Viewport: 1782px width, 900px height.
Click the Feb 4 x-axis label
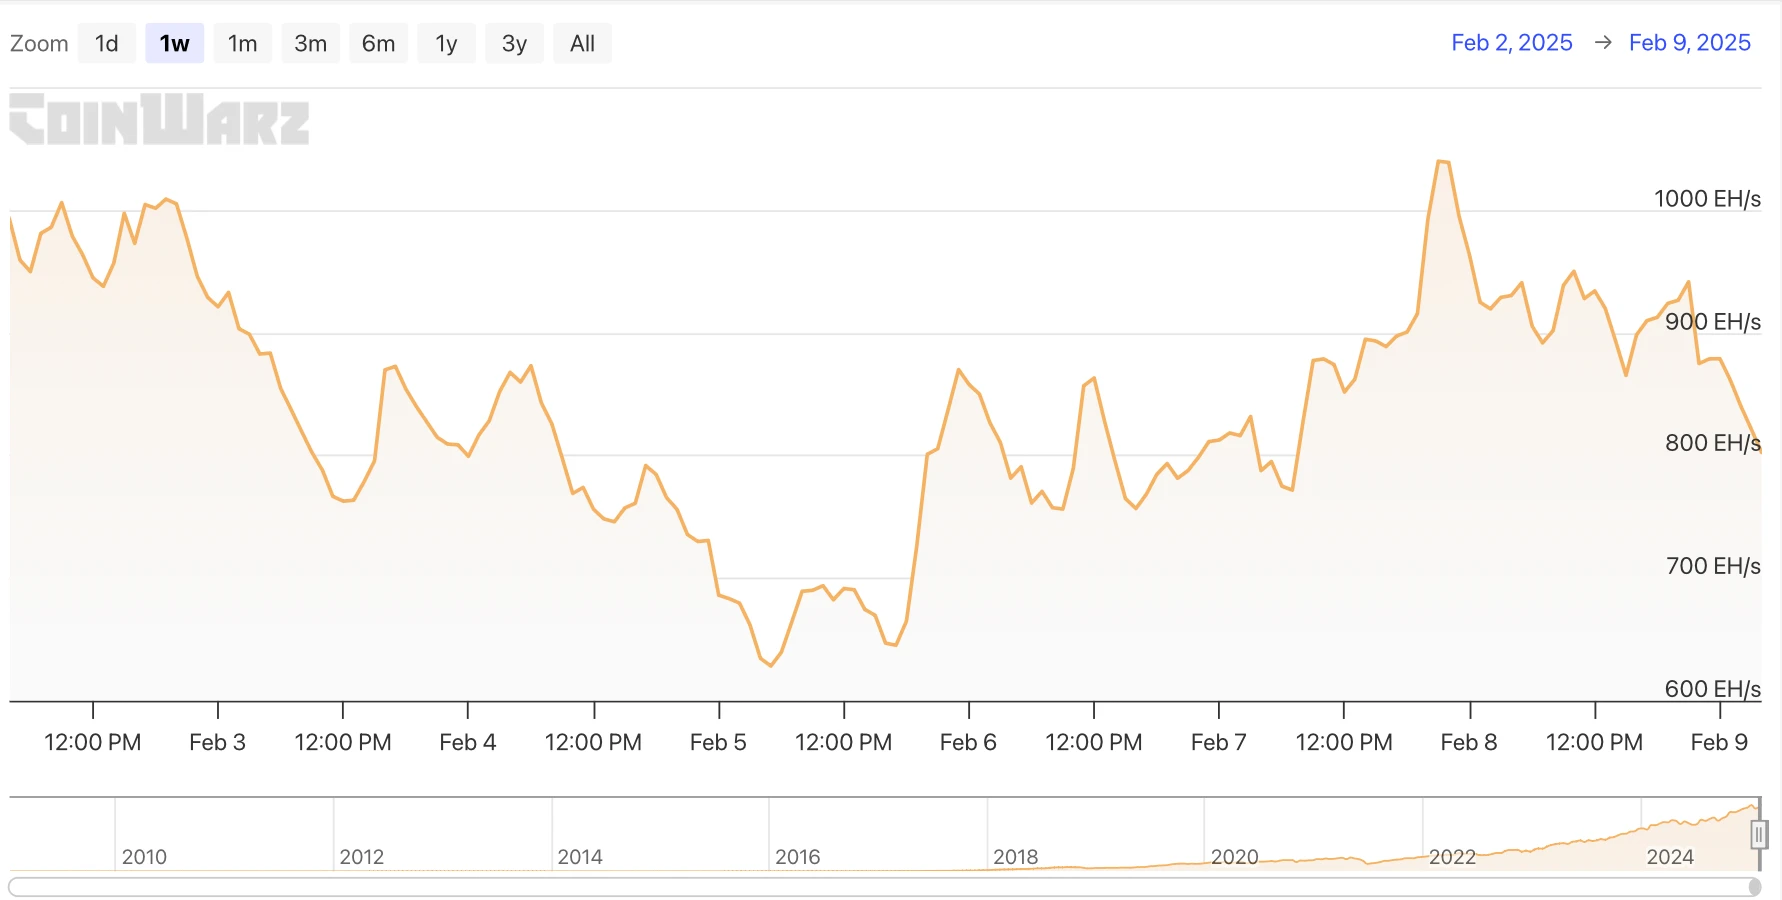(x=467, y=742)
